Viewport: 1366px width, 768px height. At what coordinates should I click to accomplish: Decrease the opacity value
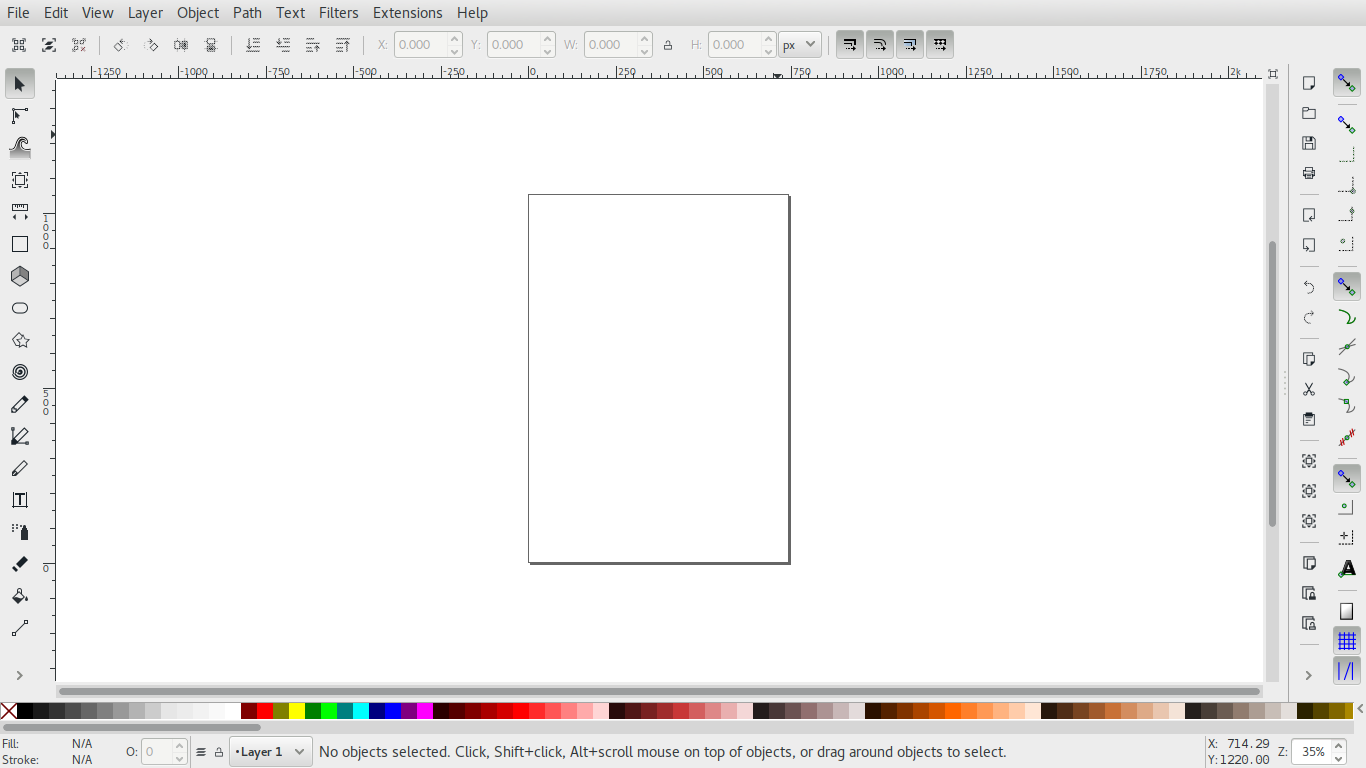click(x=180, y=758)
